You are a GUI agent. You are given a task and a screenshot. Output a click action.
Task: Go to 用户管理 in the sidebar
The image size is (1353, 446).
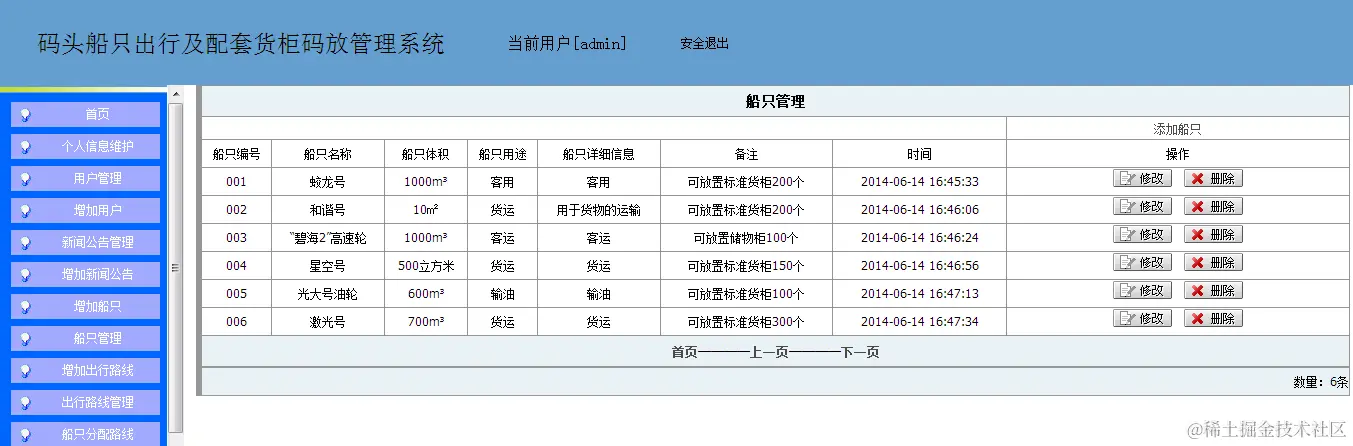point(85,178)
